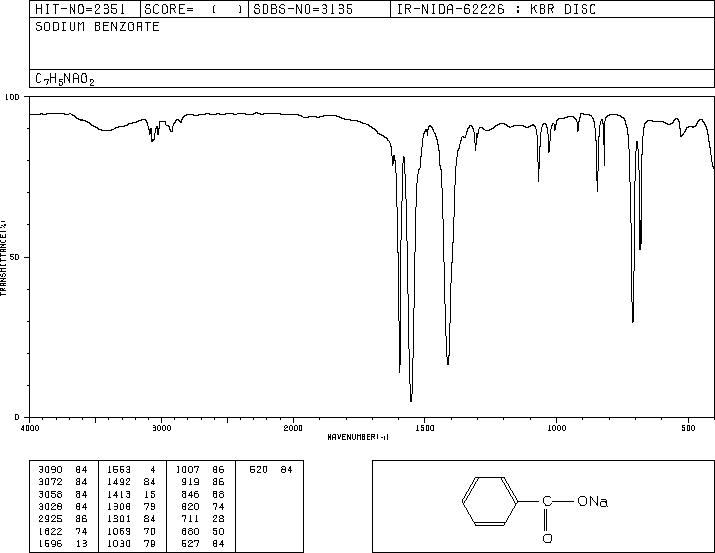Image resolution: width=715 pixels, height=553 pixels.
Task: Click the C7H5NAO2 molecular formula
Action: coord(65,79)
